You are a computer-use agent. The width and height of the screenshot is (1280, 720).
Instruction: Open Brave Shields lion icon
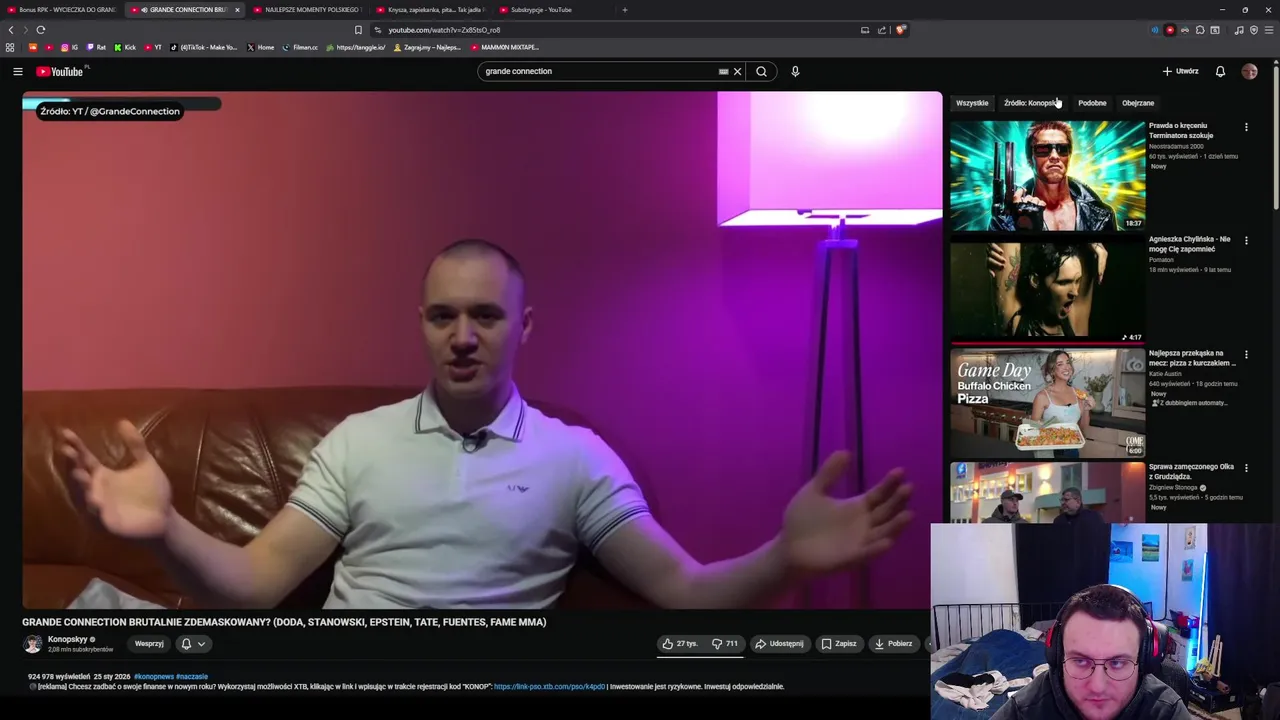[x=900, y=30]
